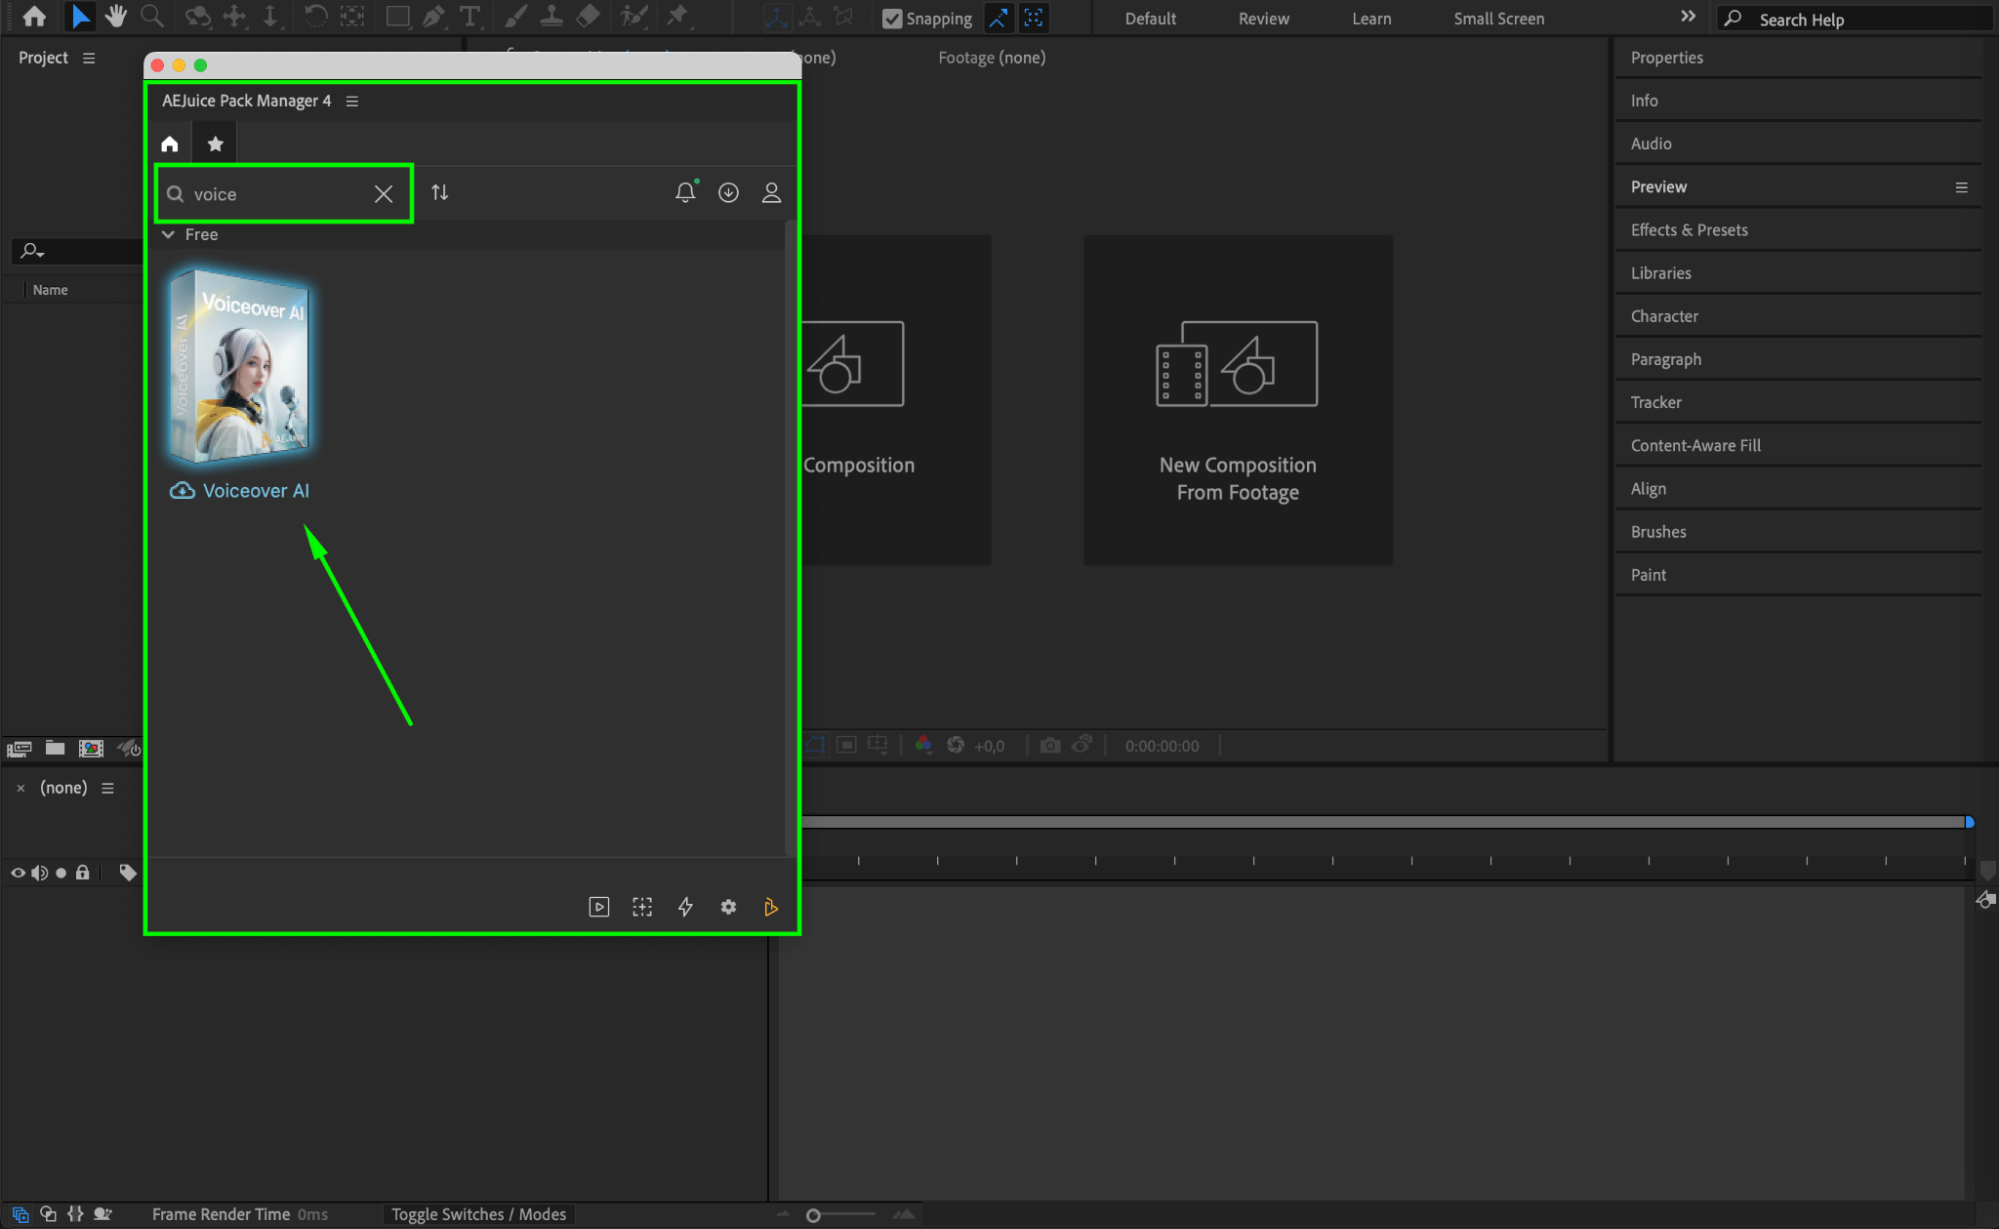Select the Rectangle shape tool
This screenshot has width=1999, height=1229.
click(397, 17)
